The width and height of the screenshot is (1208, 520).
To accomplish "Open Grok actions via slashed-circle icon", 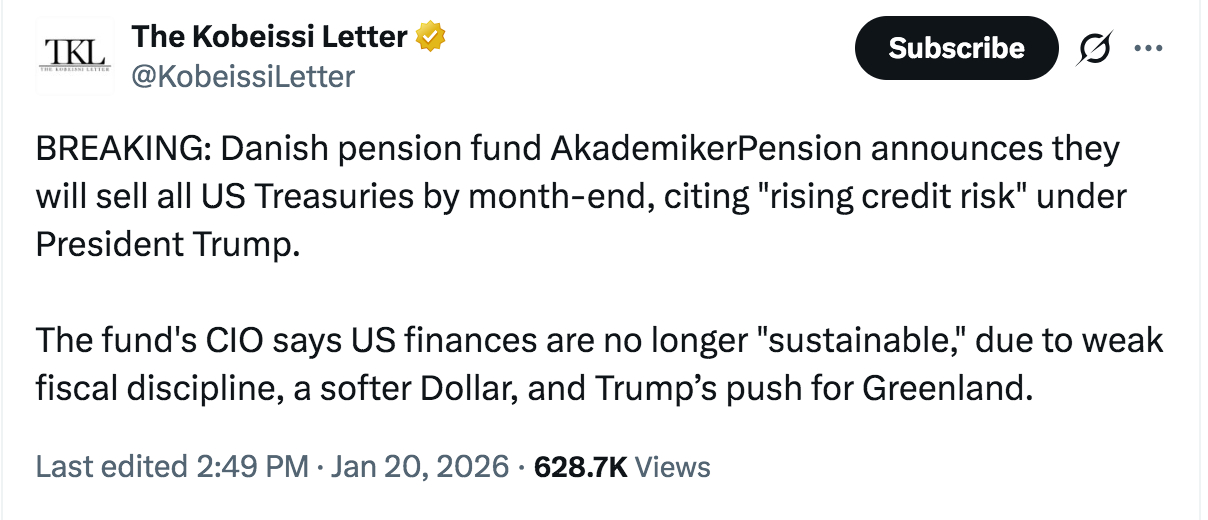I will pos(1091,48).
